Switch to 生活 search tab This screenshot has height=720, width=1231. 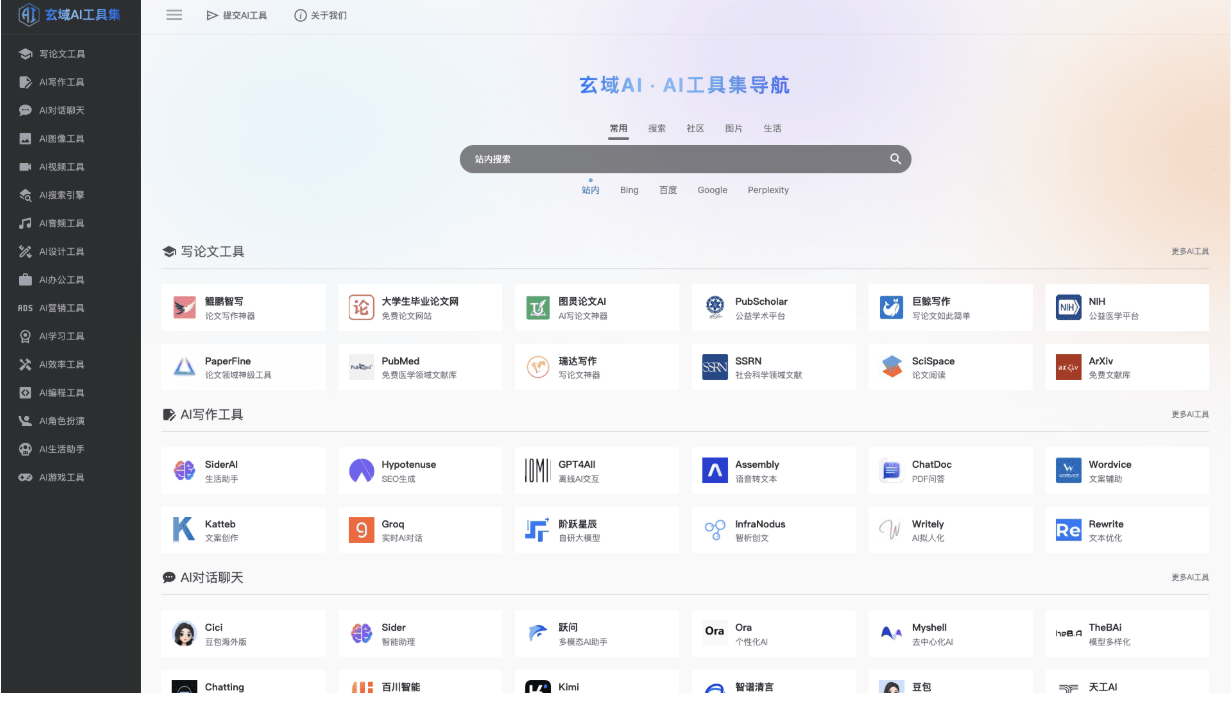click(772, 129)
